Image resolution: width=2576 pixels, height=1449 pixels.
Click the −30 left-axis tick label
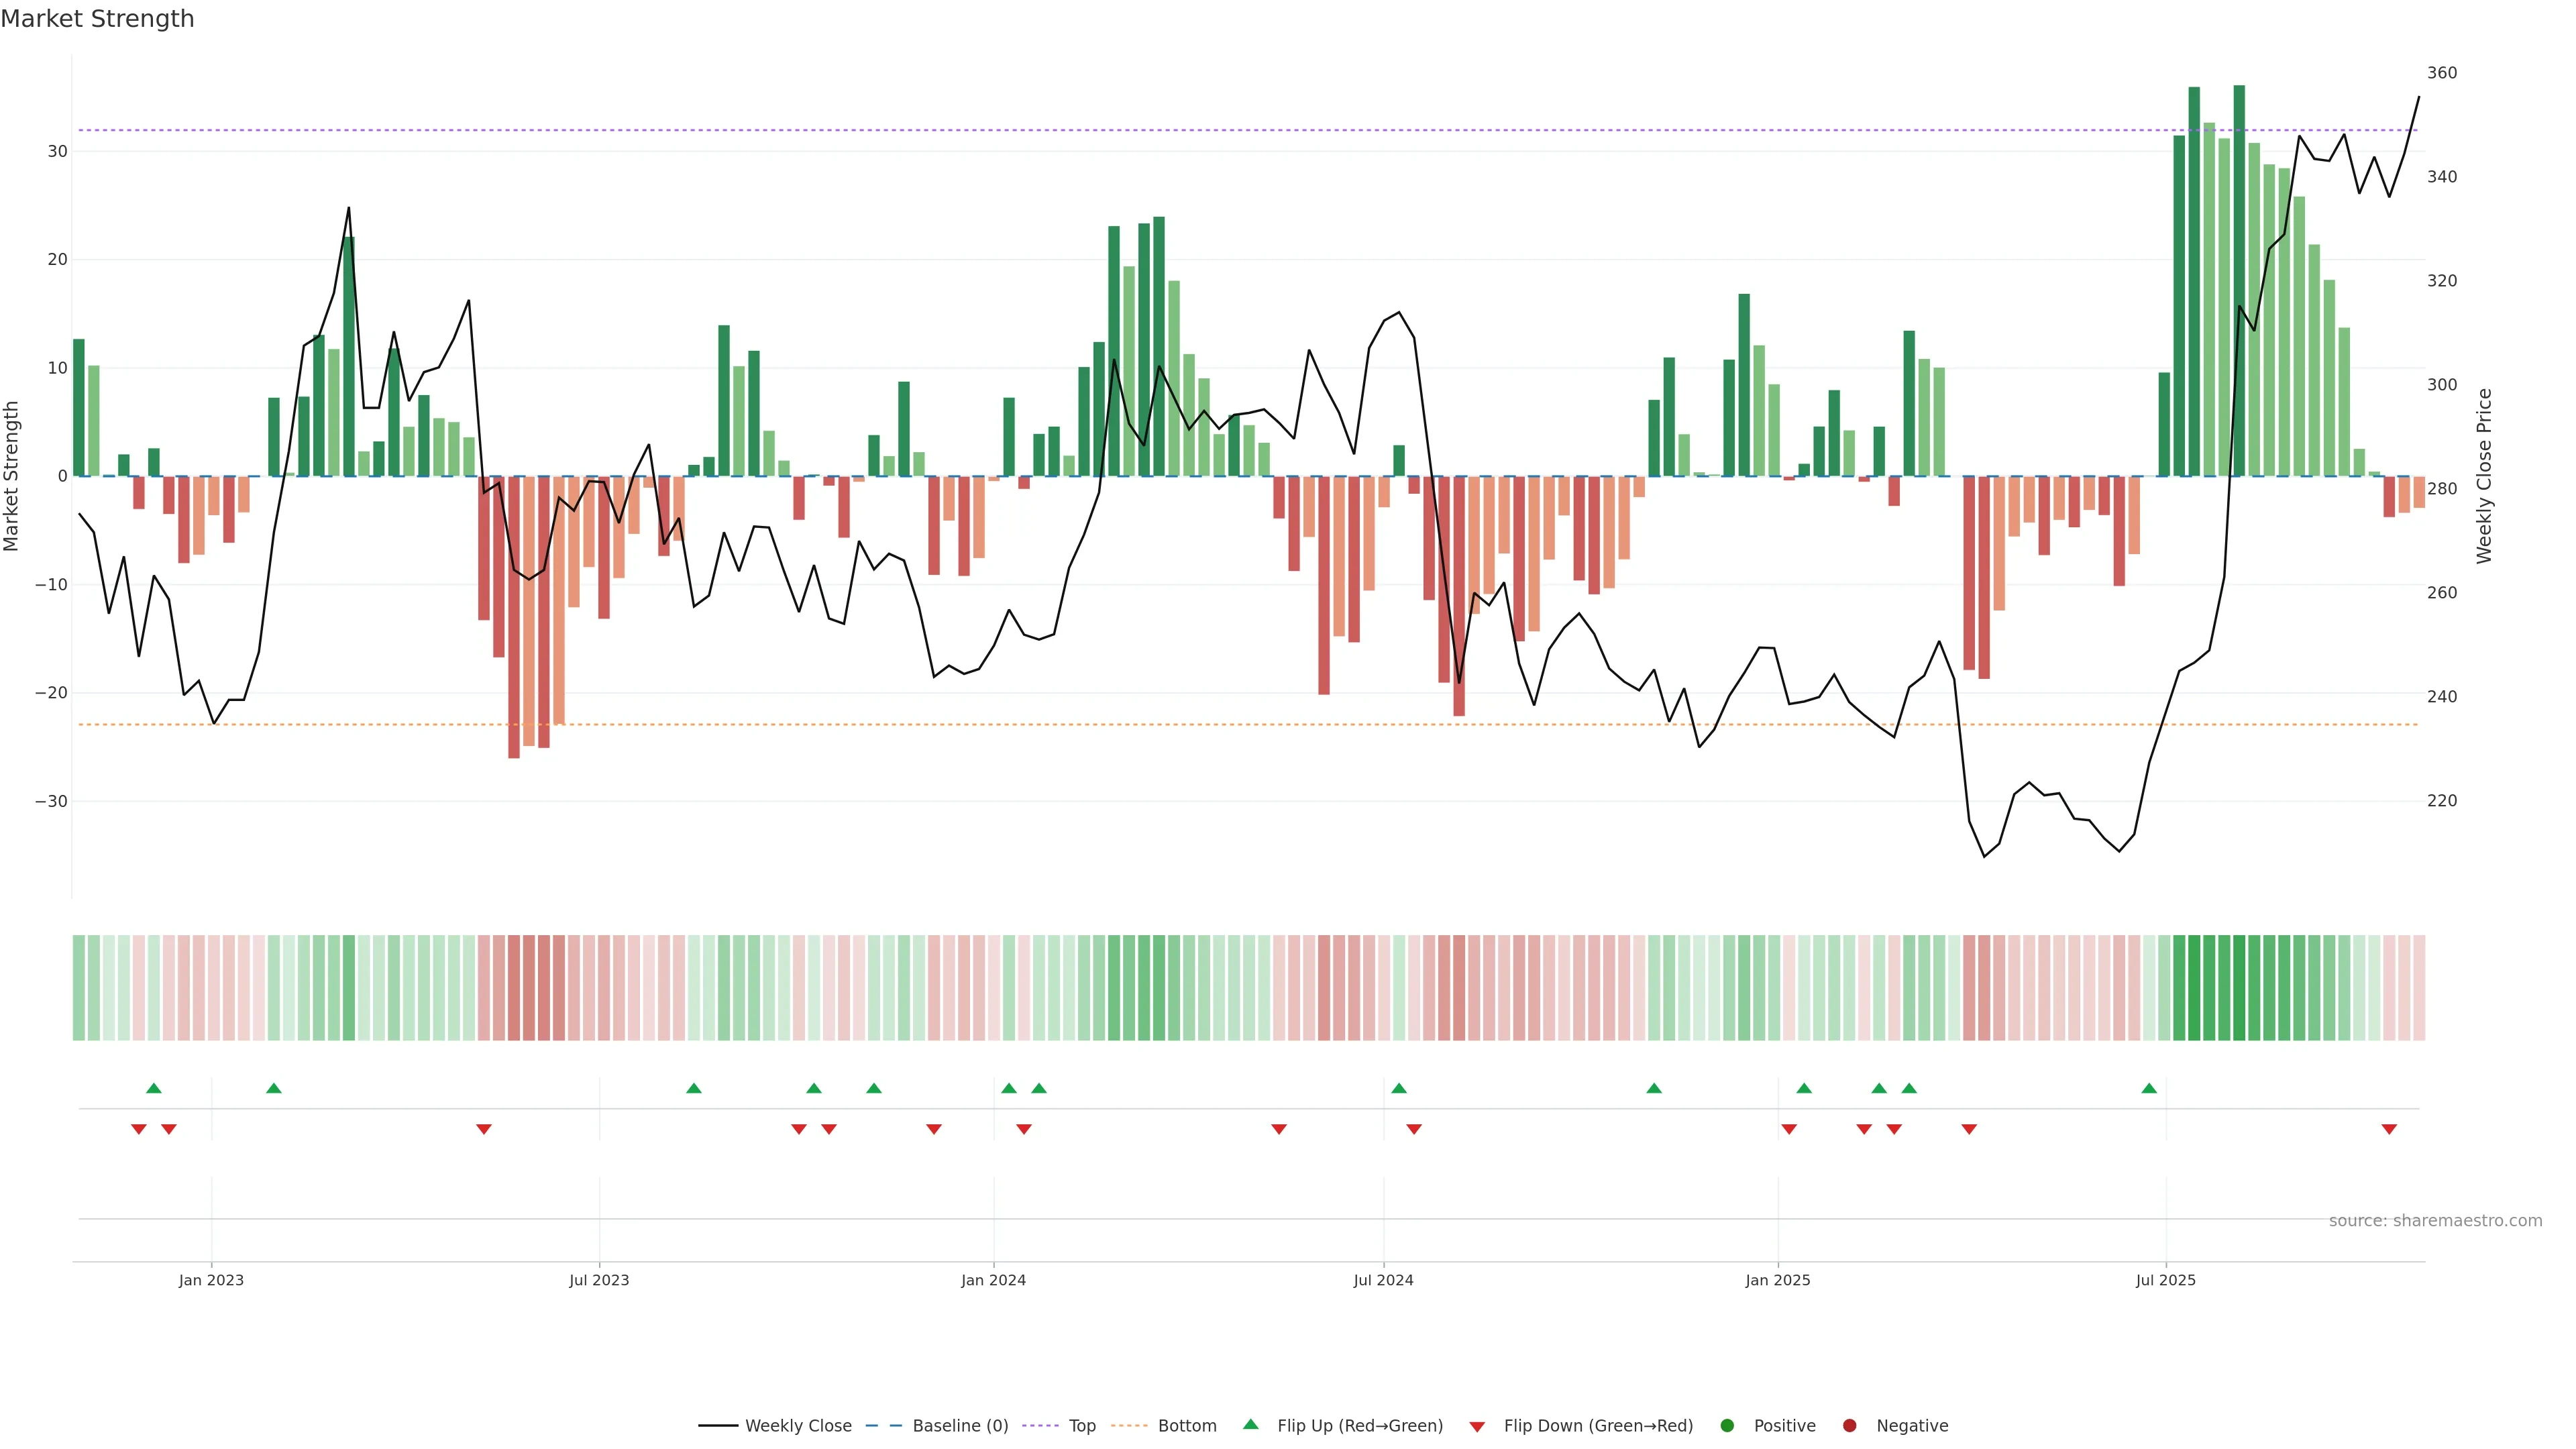51,802
